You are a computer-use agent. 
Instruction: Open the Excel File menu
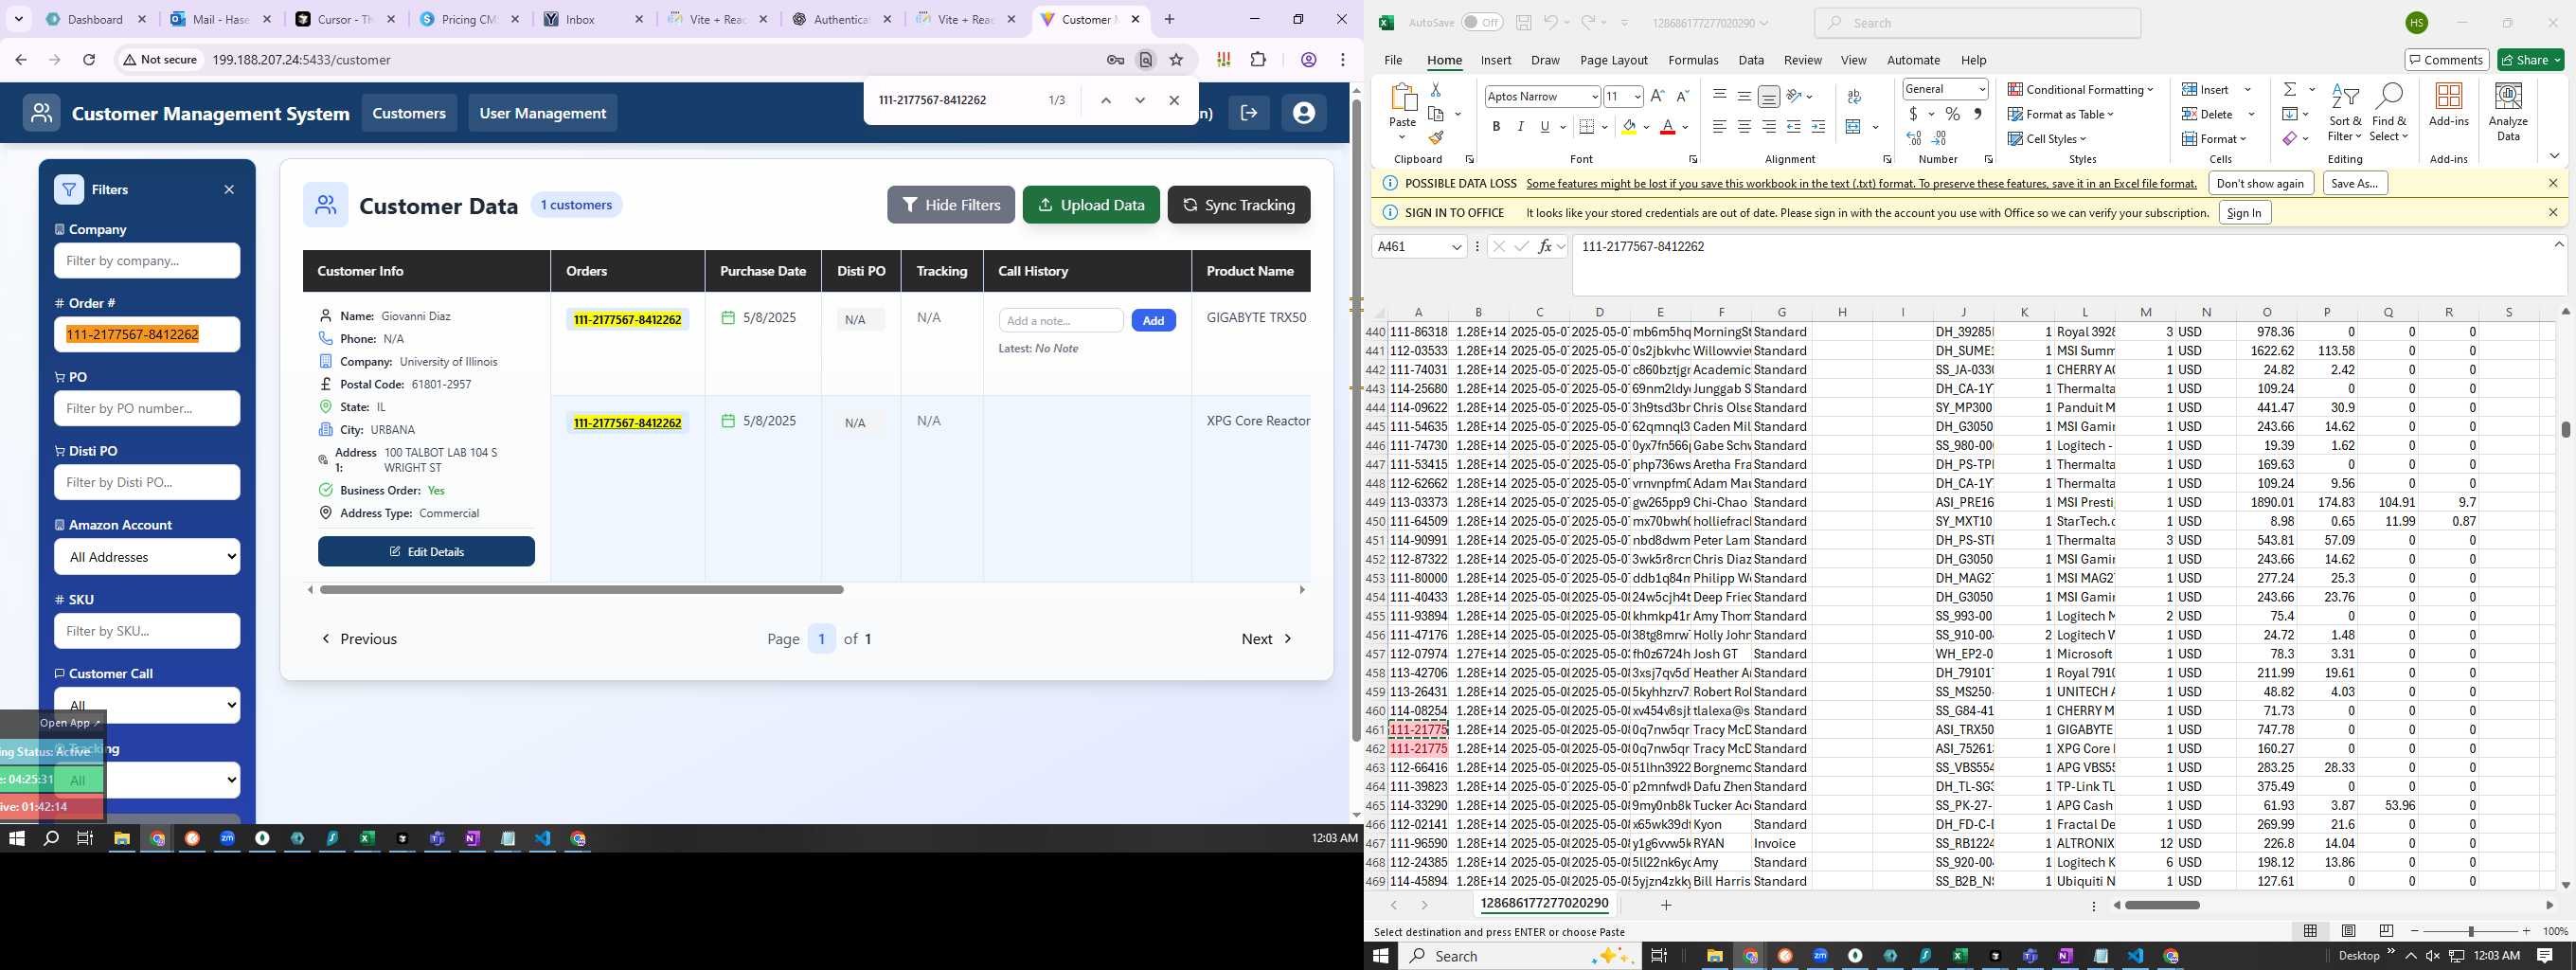click(x=1392, y=60)
